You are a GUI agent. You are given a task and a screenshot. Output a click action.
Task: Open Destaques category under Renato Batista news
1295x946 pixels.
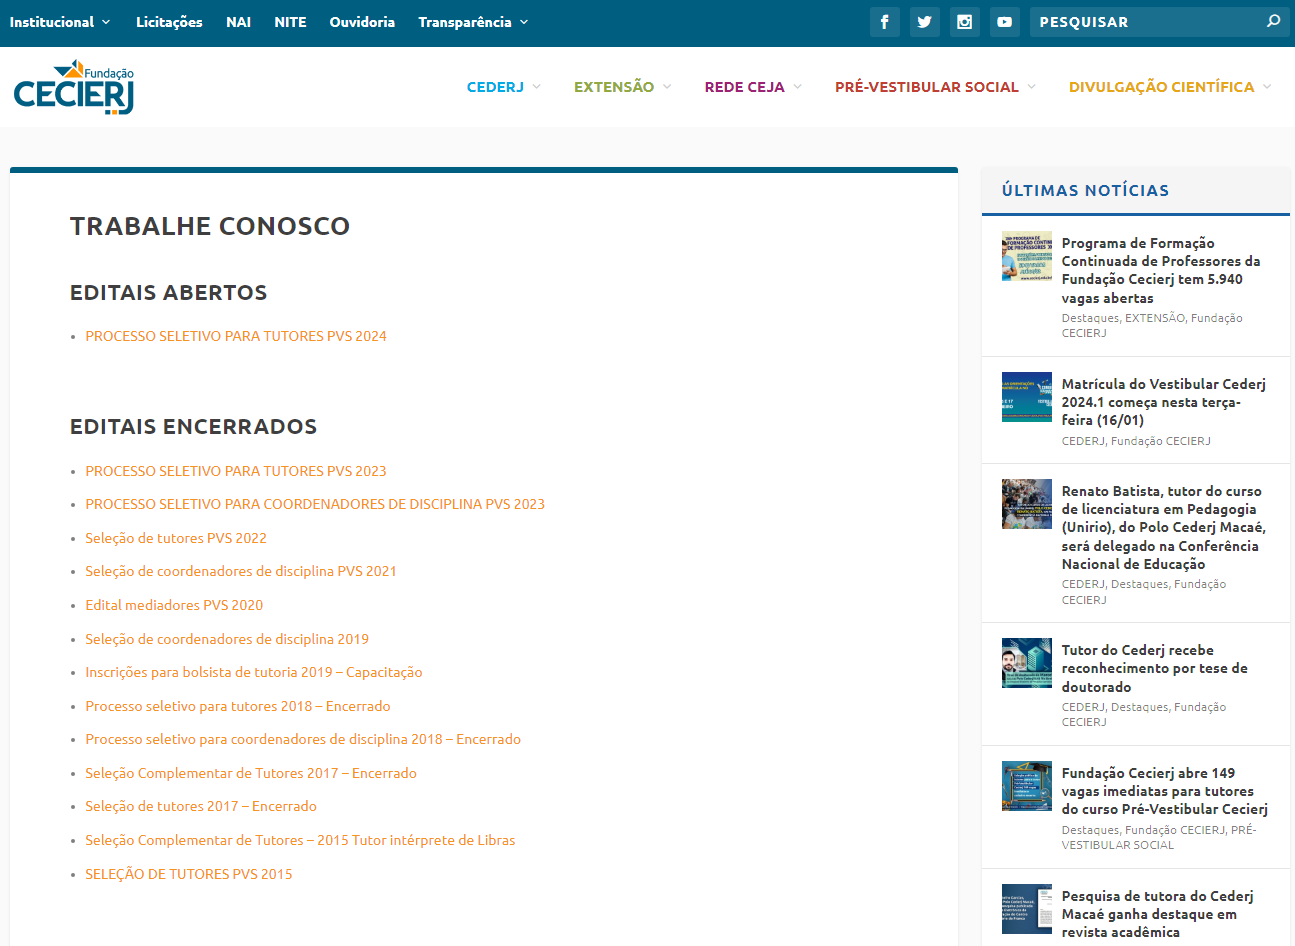coord(1140,584)
